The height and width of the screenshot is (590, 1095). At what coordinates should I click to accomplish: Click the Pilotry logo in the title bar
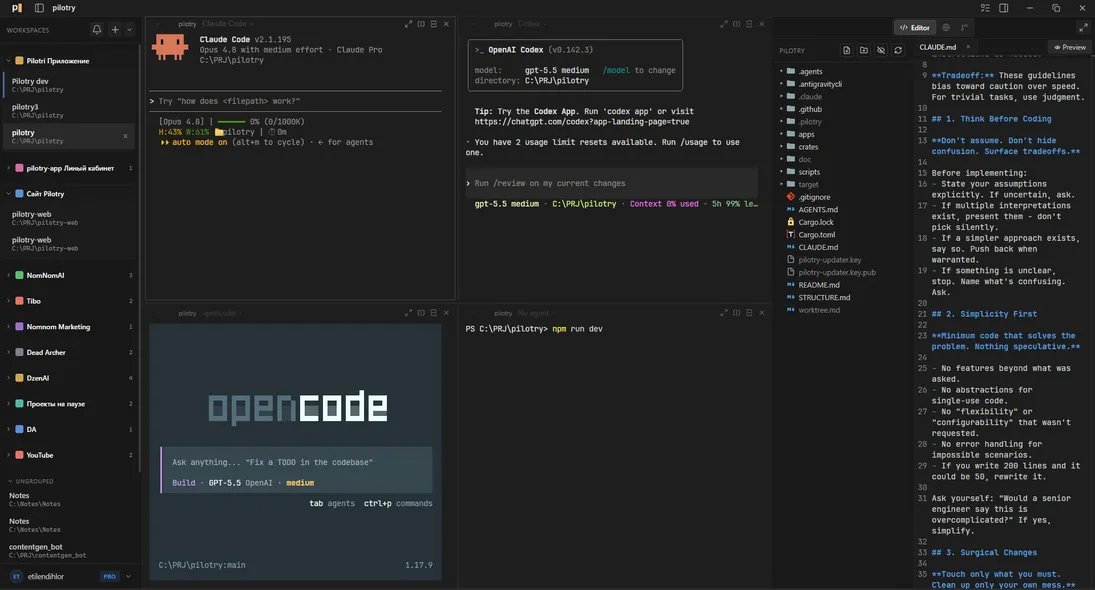[x=17, y=8]
